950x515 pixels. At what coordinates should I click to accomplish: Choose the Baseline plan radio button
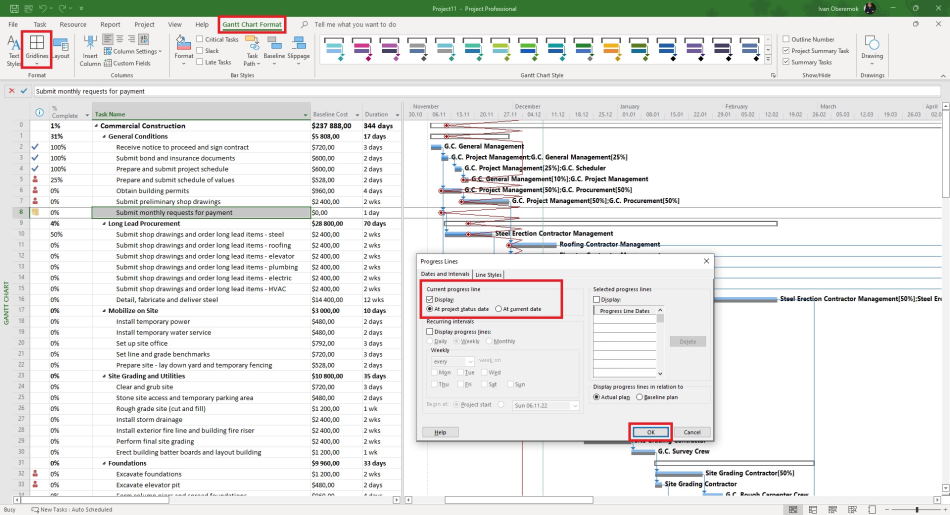(639, 397)
